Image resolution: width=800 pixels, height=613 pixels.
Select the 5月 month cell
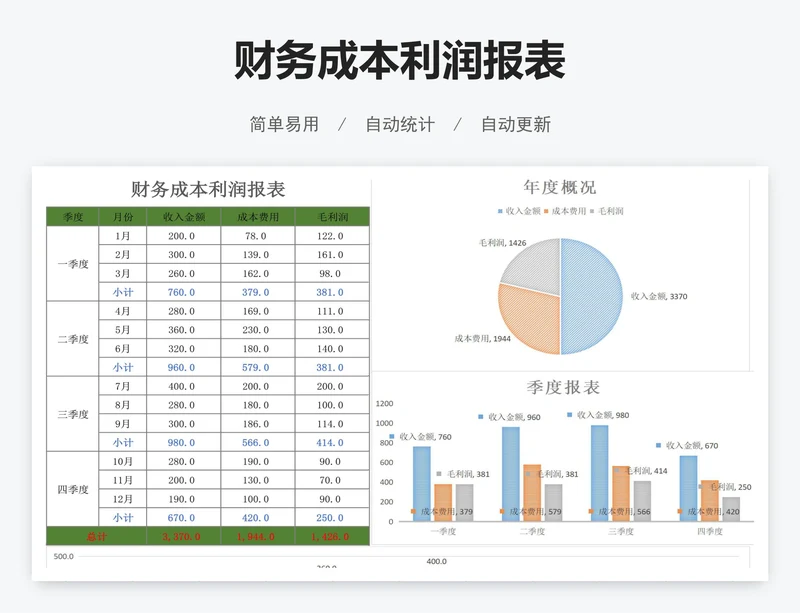[x=122, y=330]
